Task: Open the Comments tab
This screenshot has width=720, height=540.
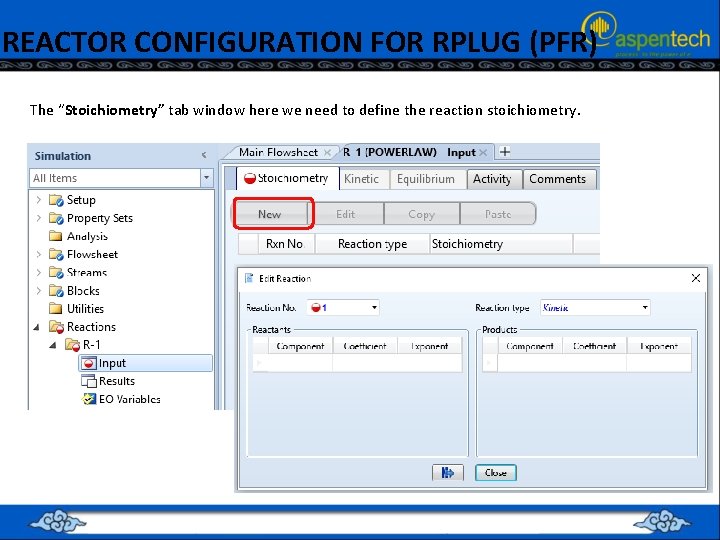Action: click(559, 179)
